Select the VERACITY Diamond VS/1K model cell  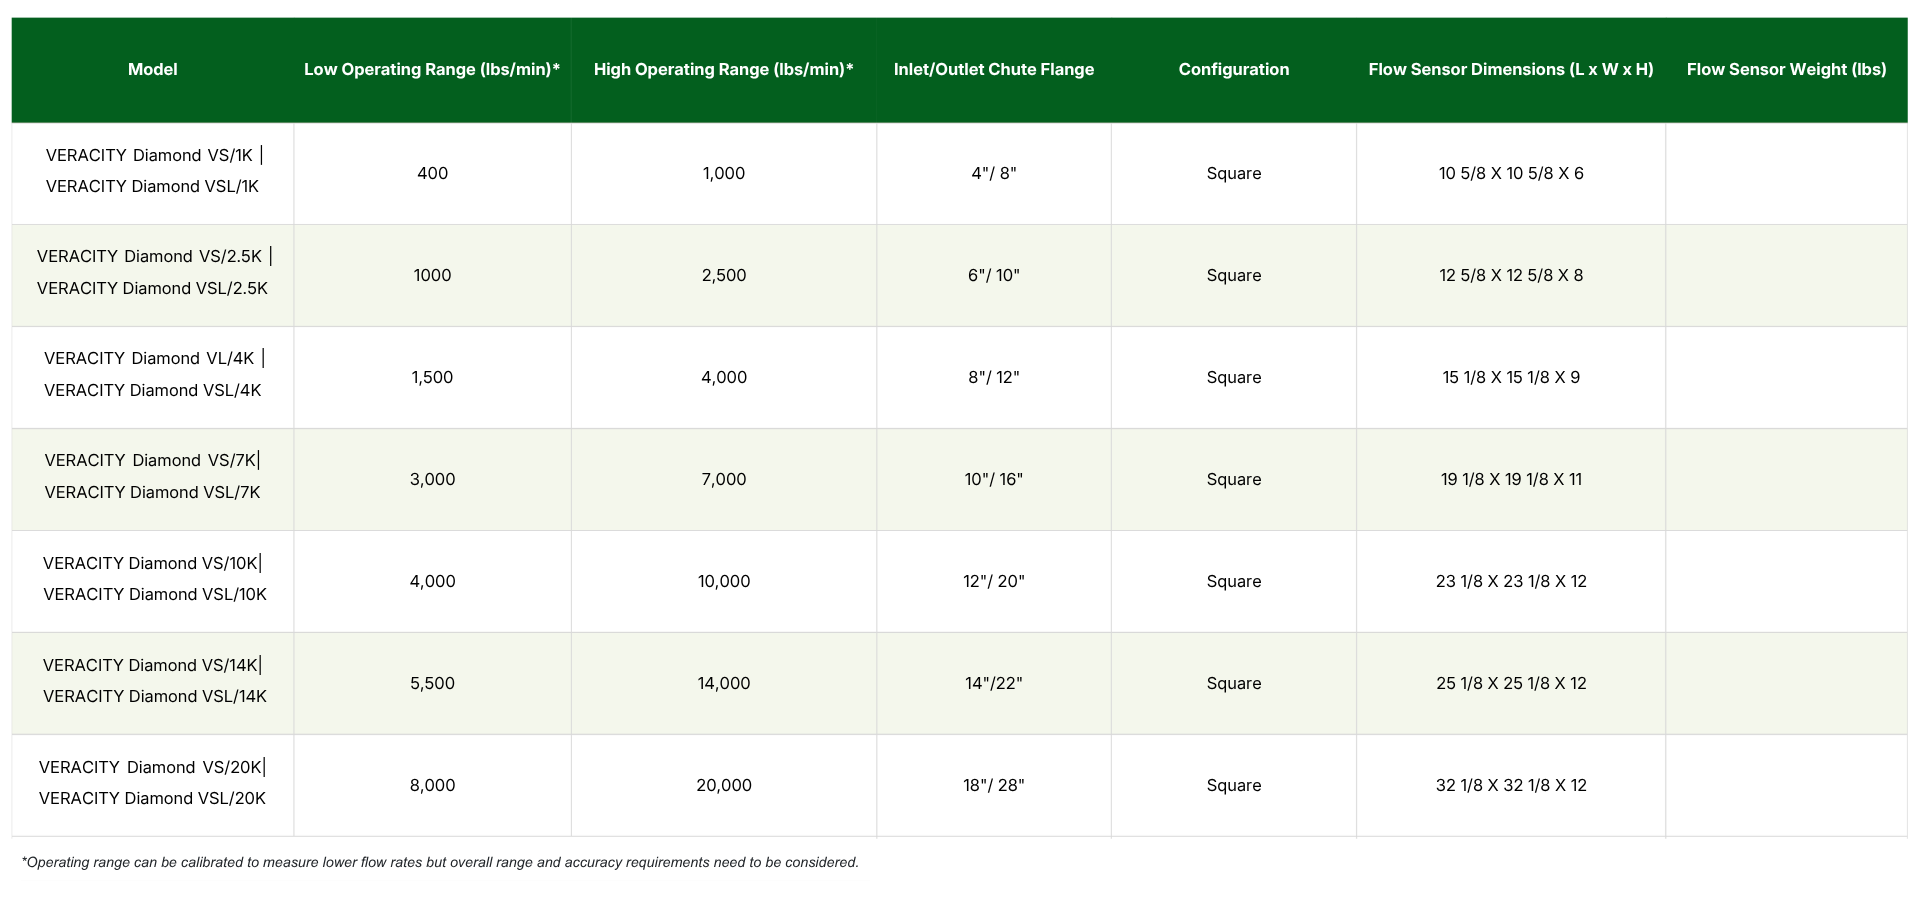pyautogui.click(x=152, y=156)
